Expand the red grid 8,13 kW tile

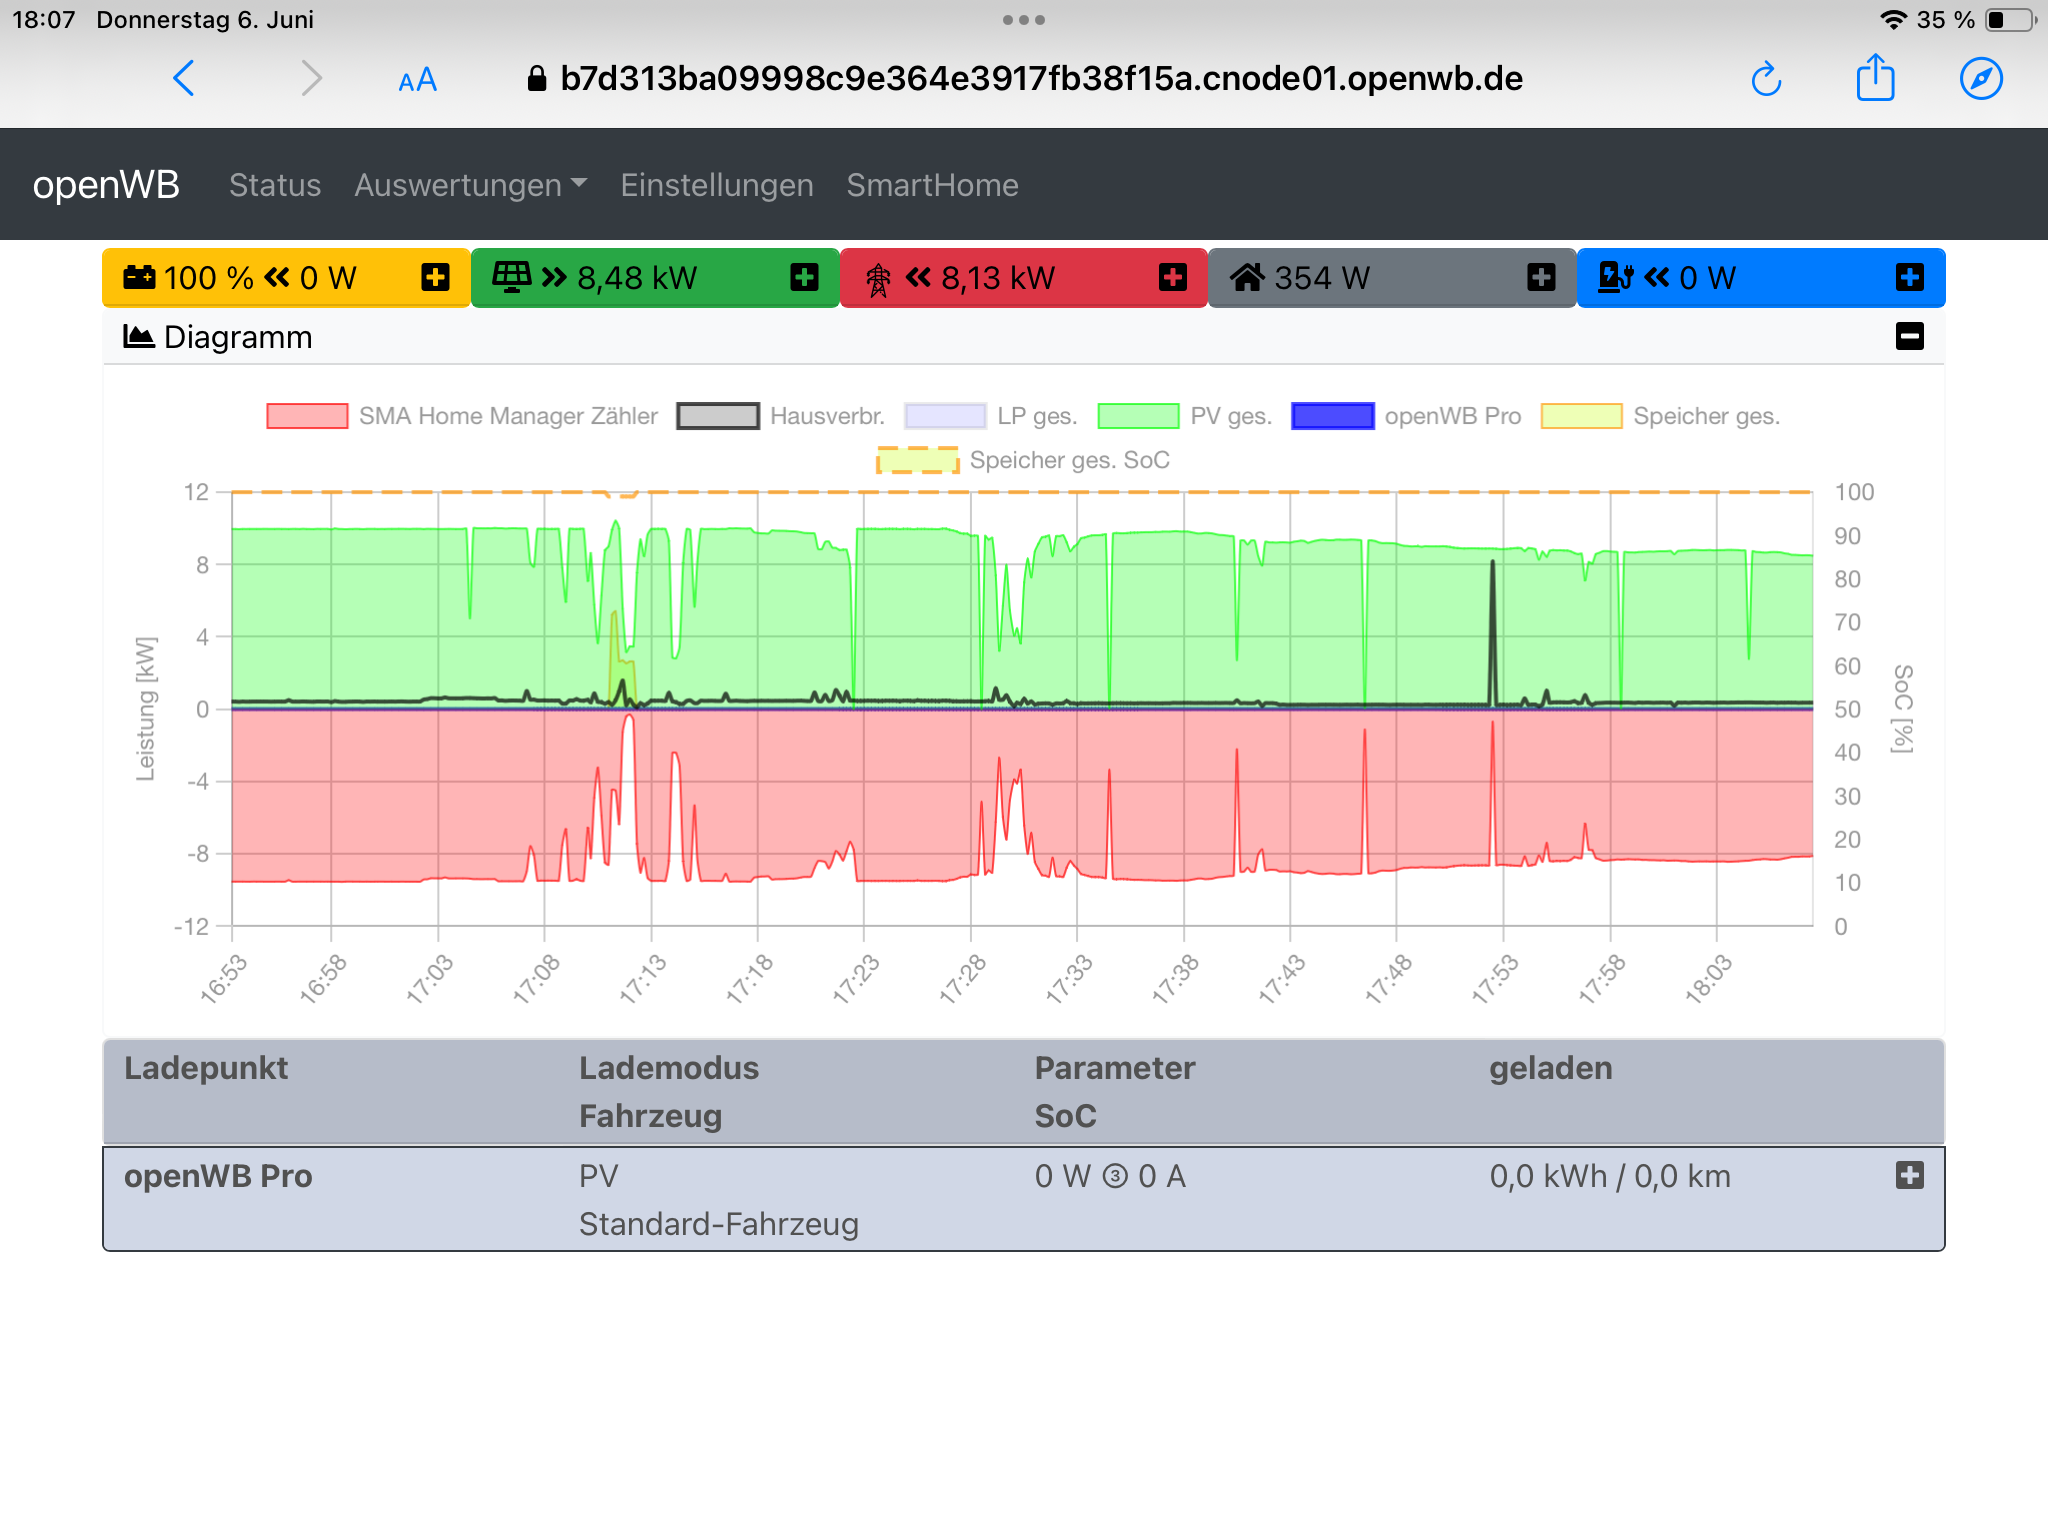click(x=1173, y=277)
